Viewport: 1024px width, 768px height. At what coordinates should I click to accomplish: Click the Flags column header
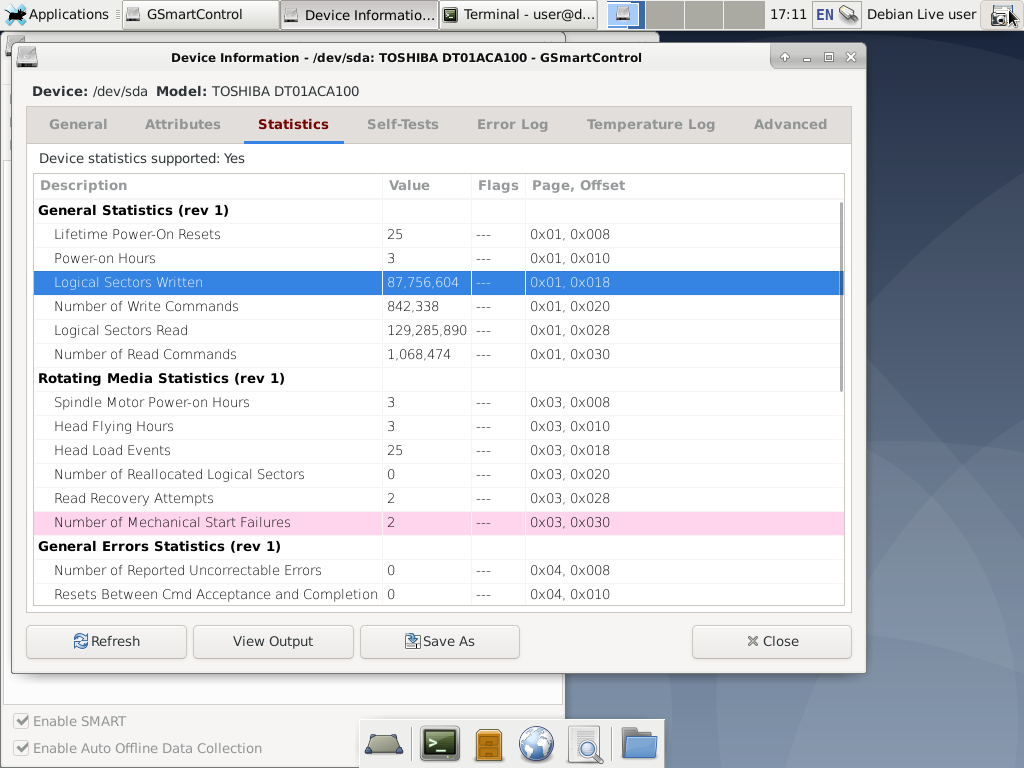pyautogui.click(x=498, y=185)
